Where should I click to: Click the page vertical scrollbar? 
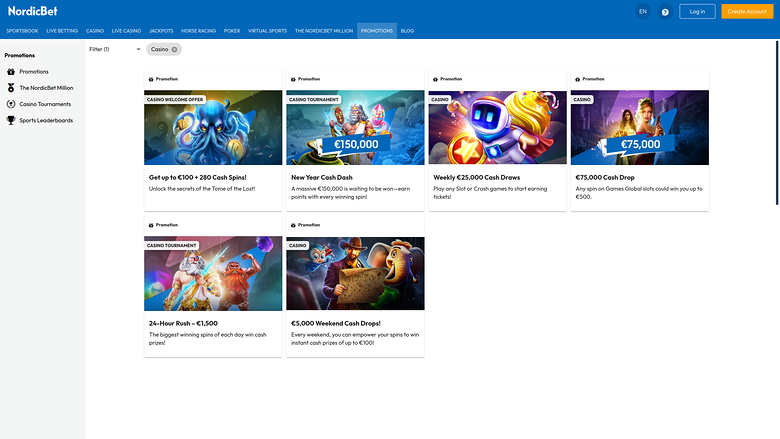tap(777, 120)
